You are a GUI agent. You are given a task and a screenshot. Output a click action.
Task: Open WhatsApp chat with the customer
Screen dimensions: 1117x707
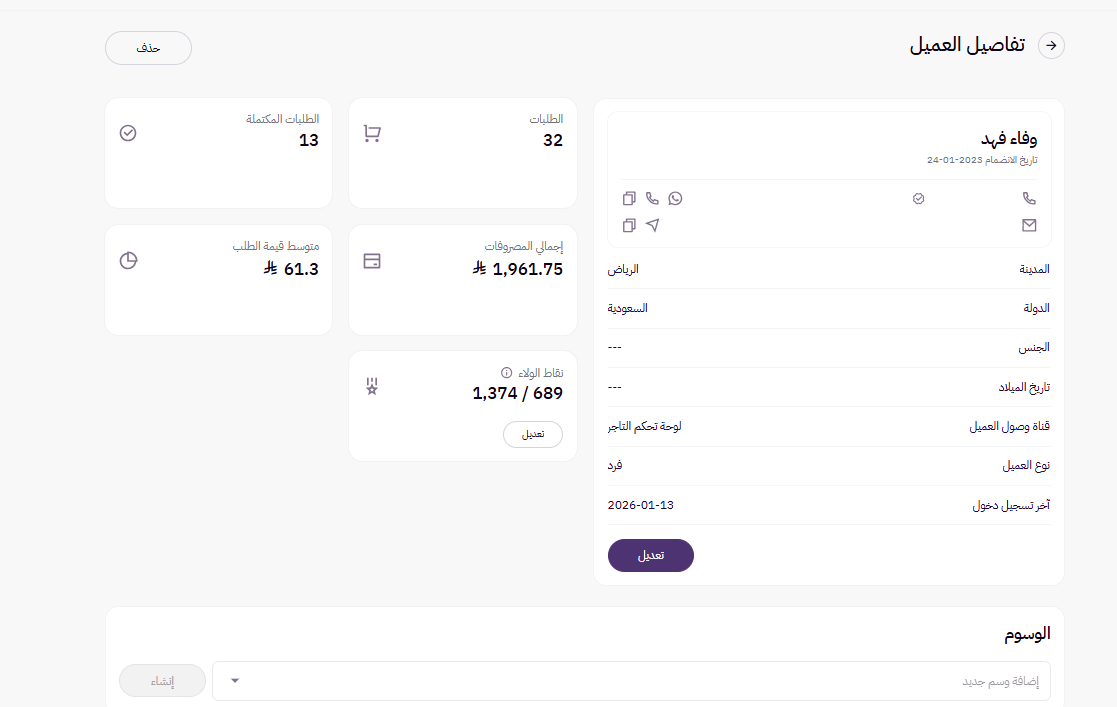coord(675,198)
